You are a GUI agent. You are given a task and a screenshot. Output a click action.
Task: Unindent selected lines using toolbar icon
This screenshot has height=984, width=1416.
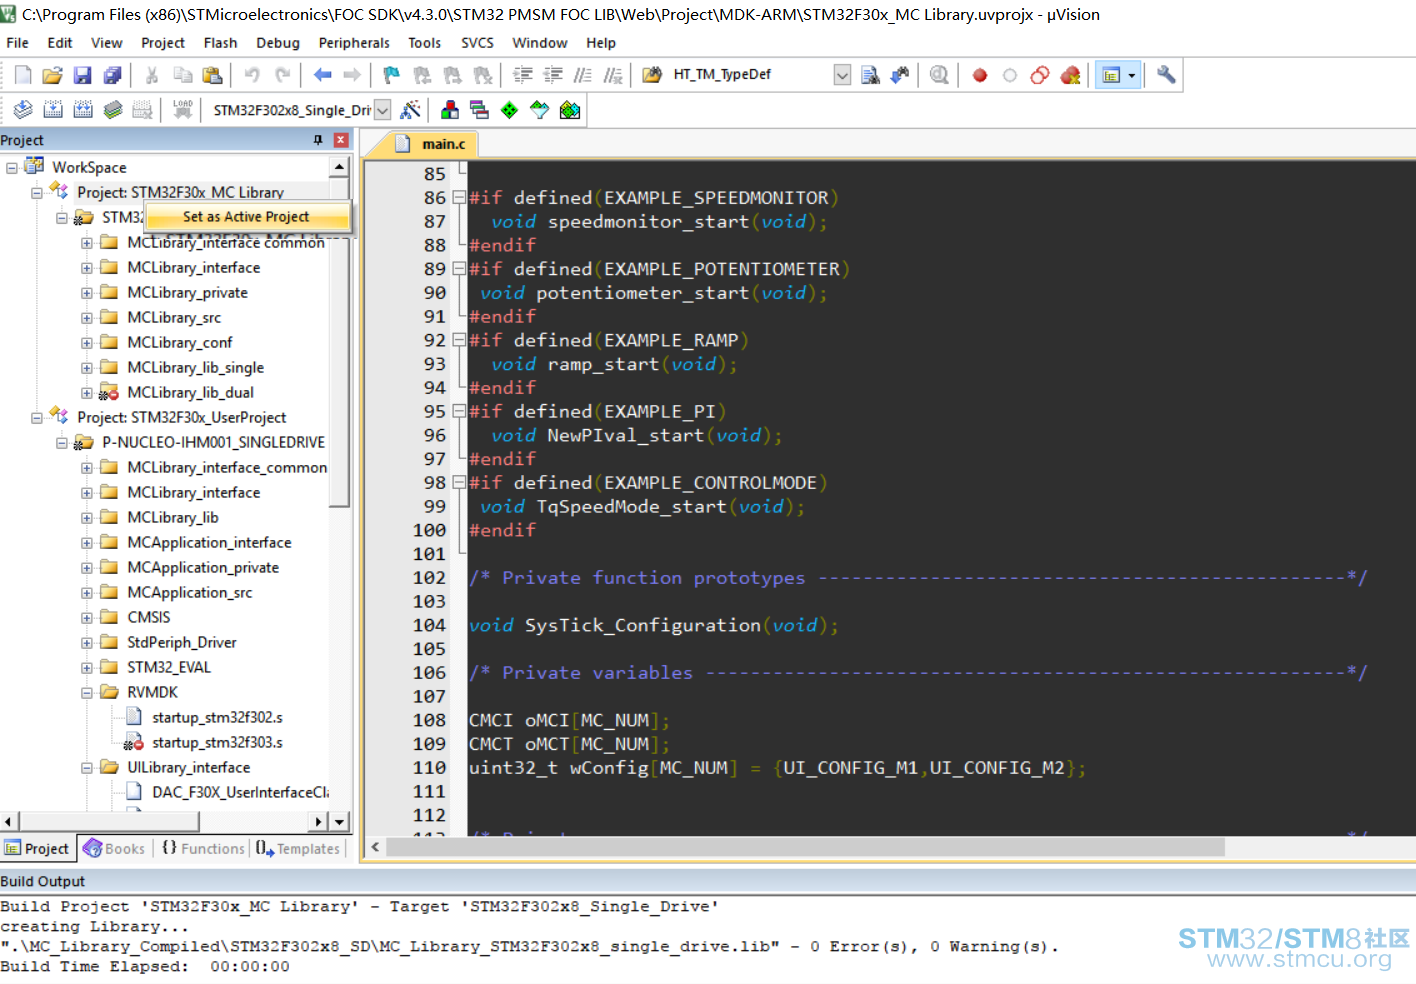click(x=553, y=75)
